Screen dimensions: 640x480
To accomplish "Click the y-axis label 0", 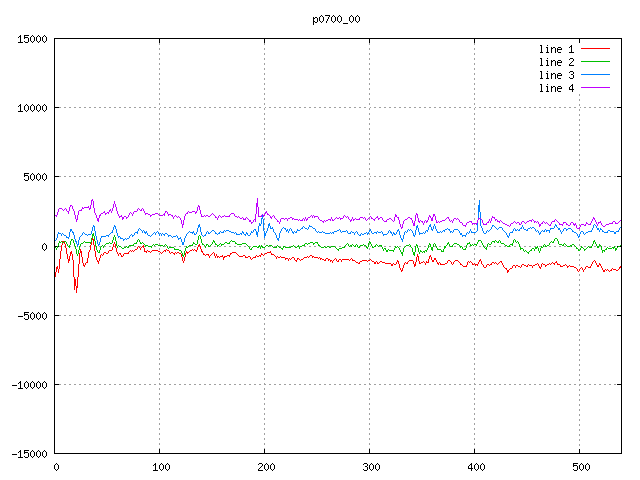I will pos(44,247).
